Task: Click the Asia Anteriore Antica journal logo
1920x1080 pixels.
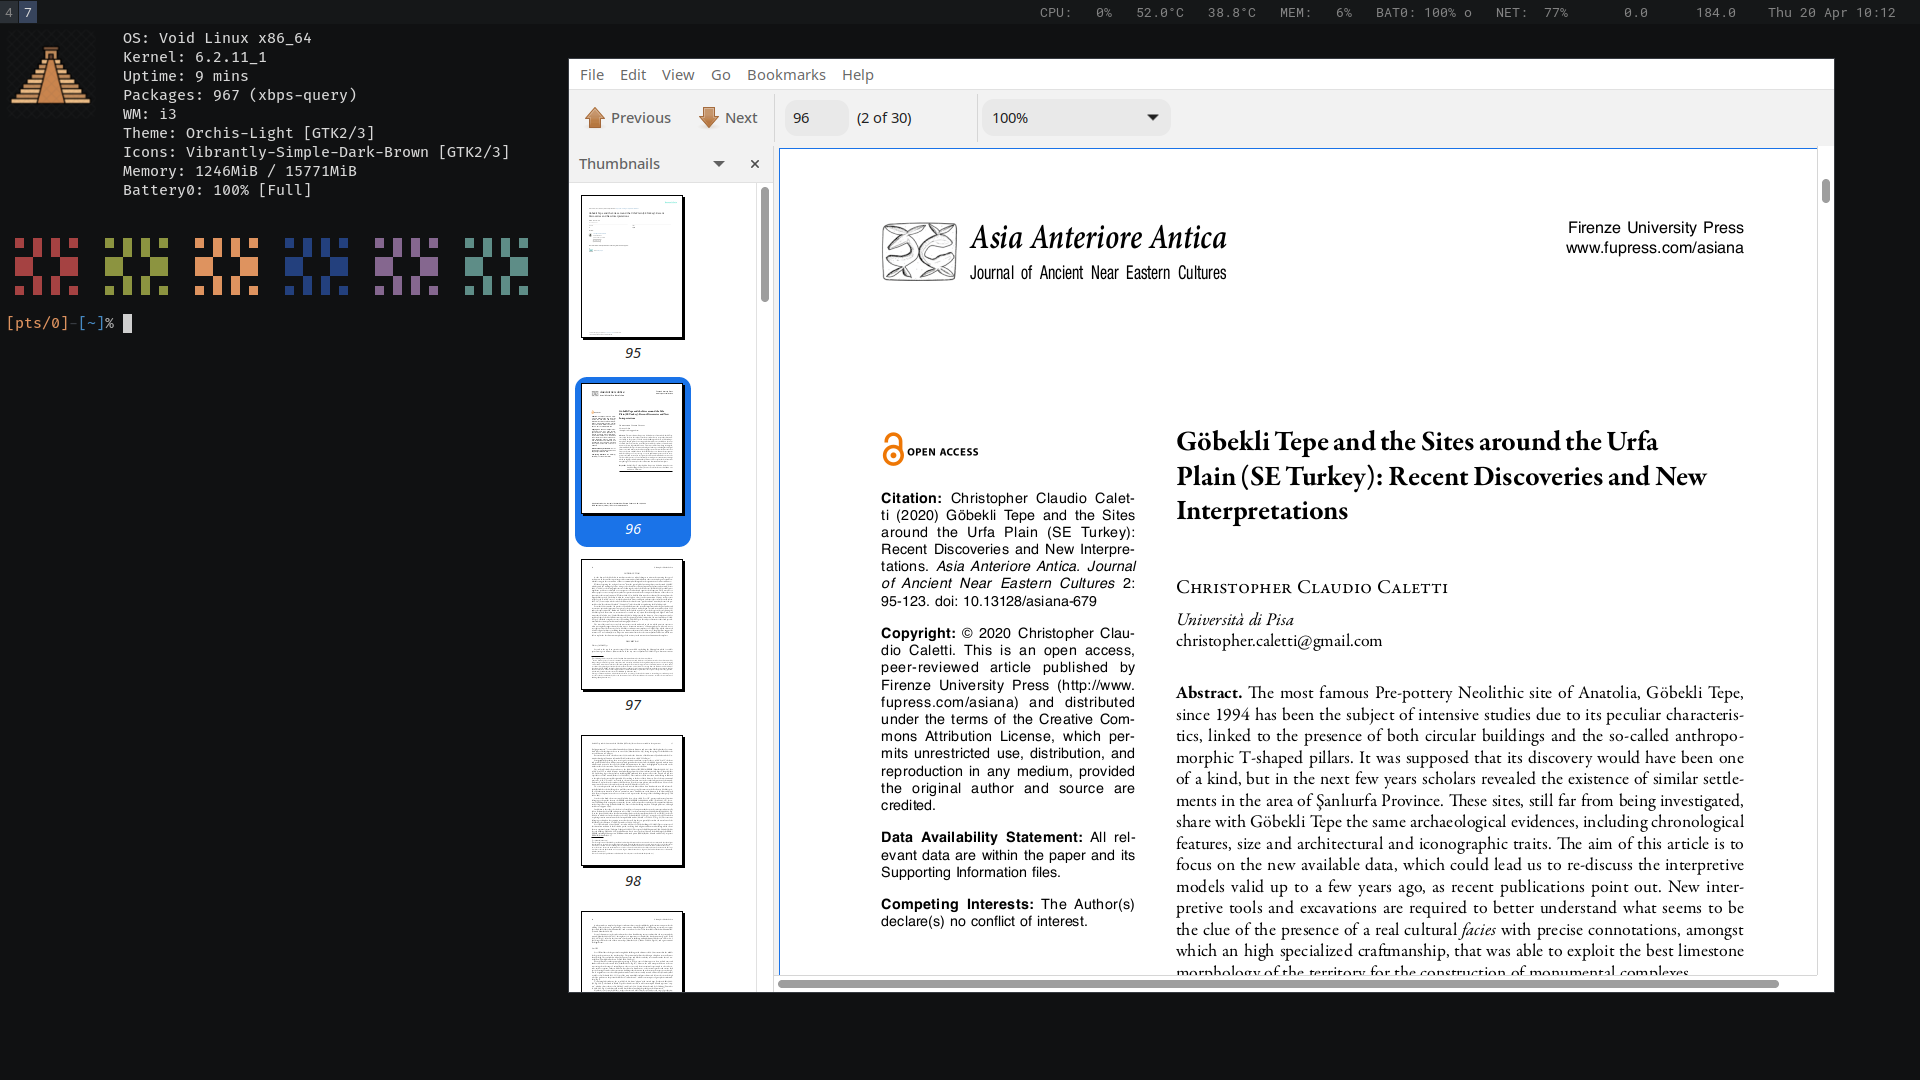Action: [x=919, y=251]
